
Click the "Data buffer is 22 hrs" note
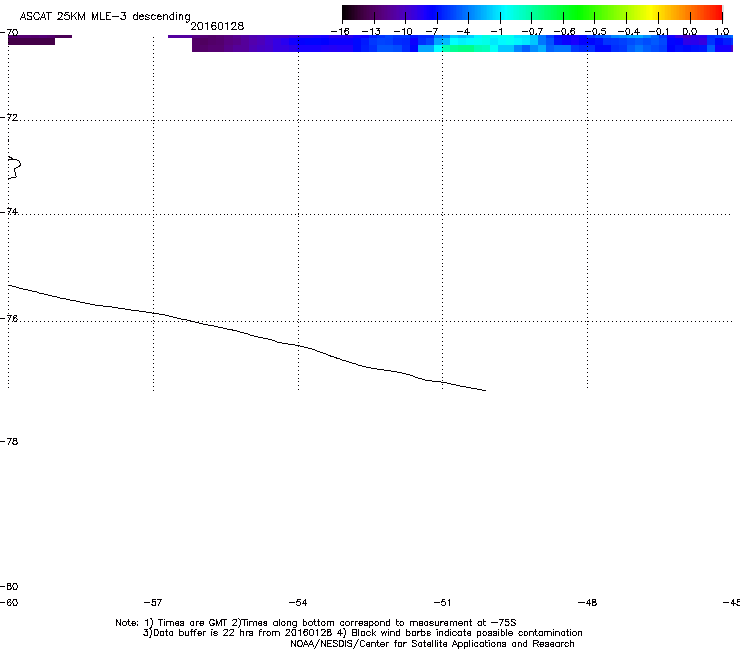click(239, 633)
